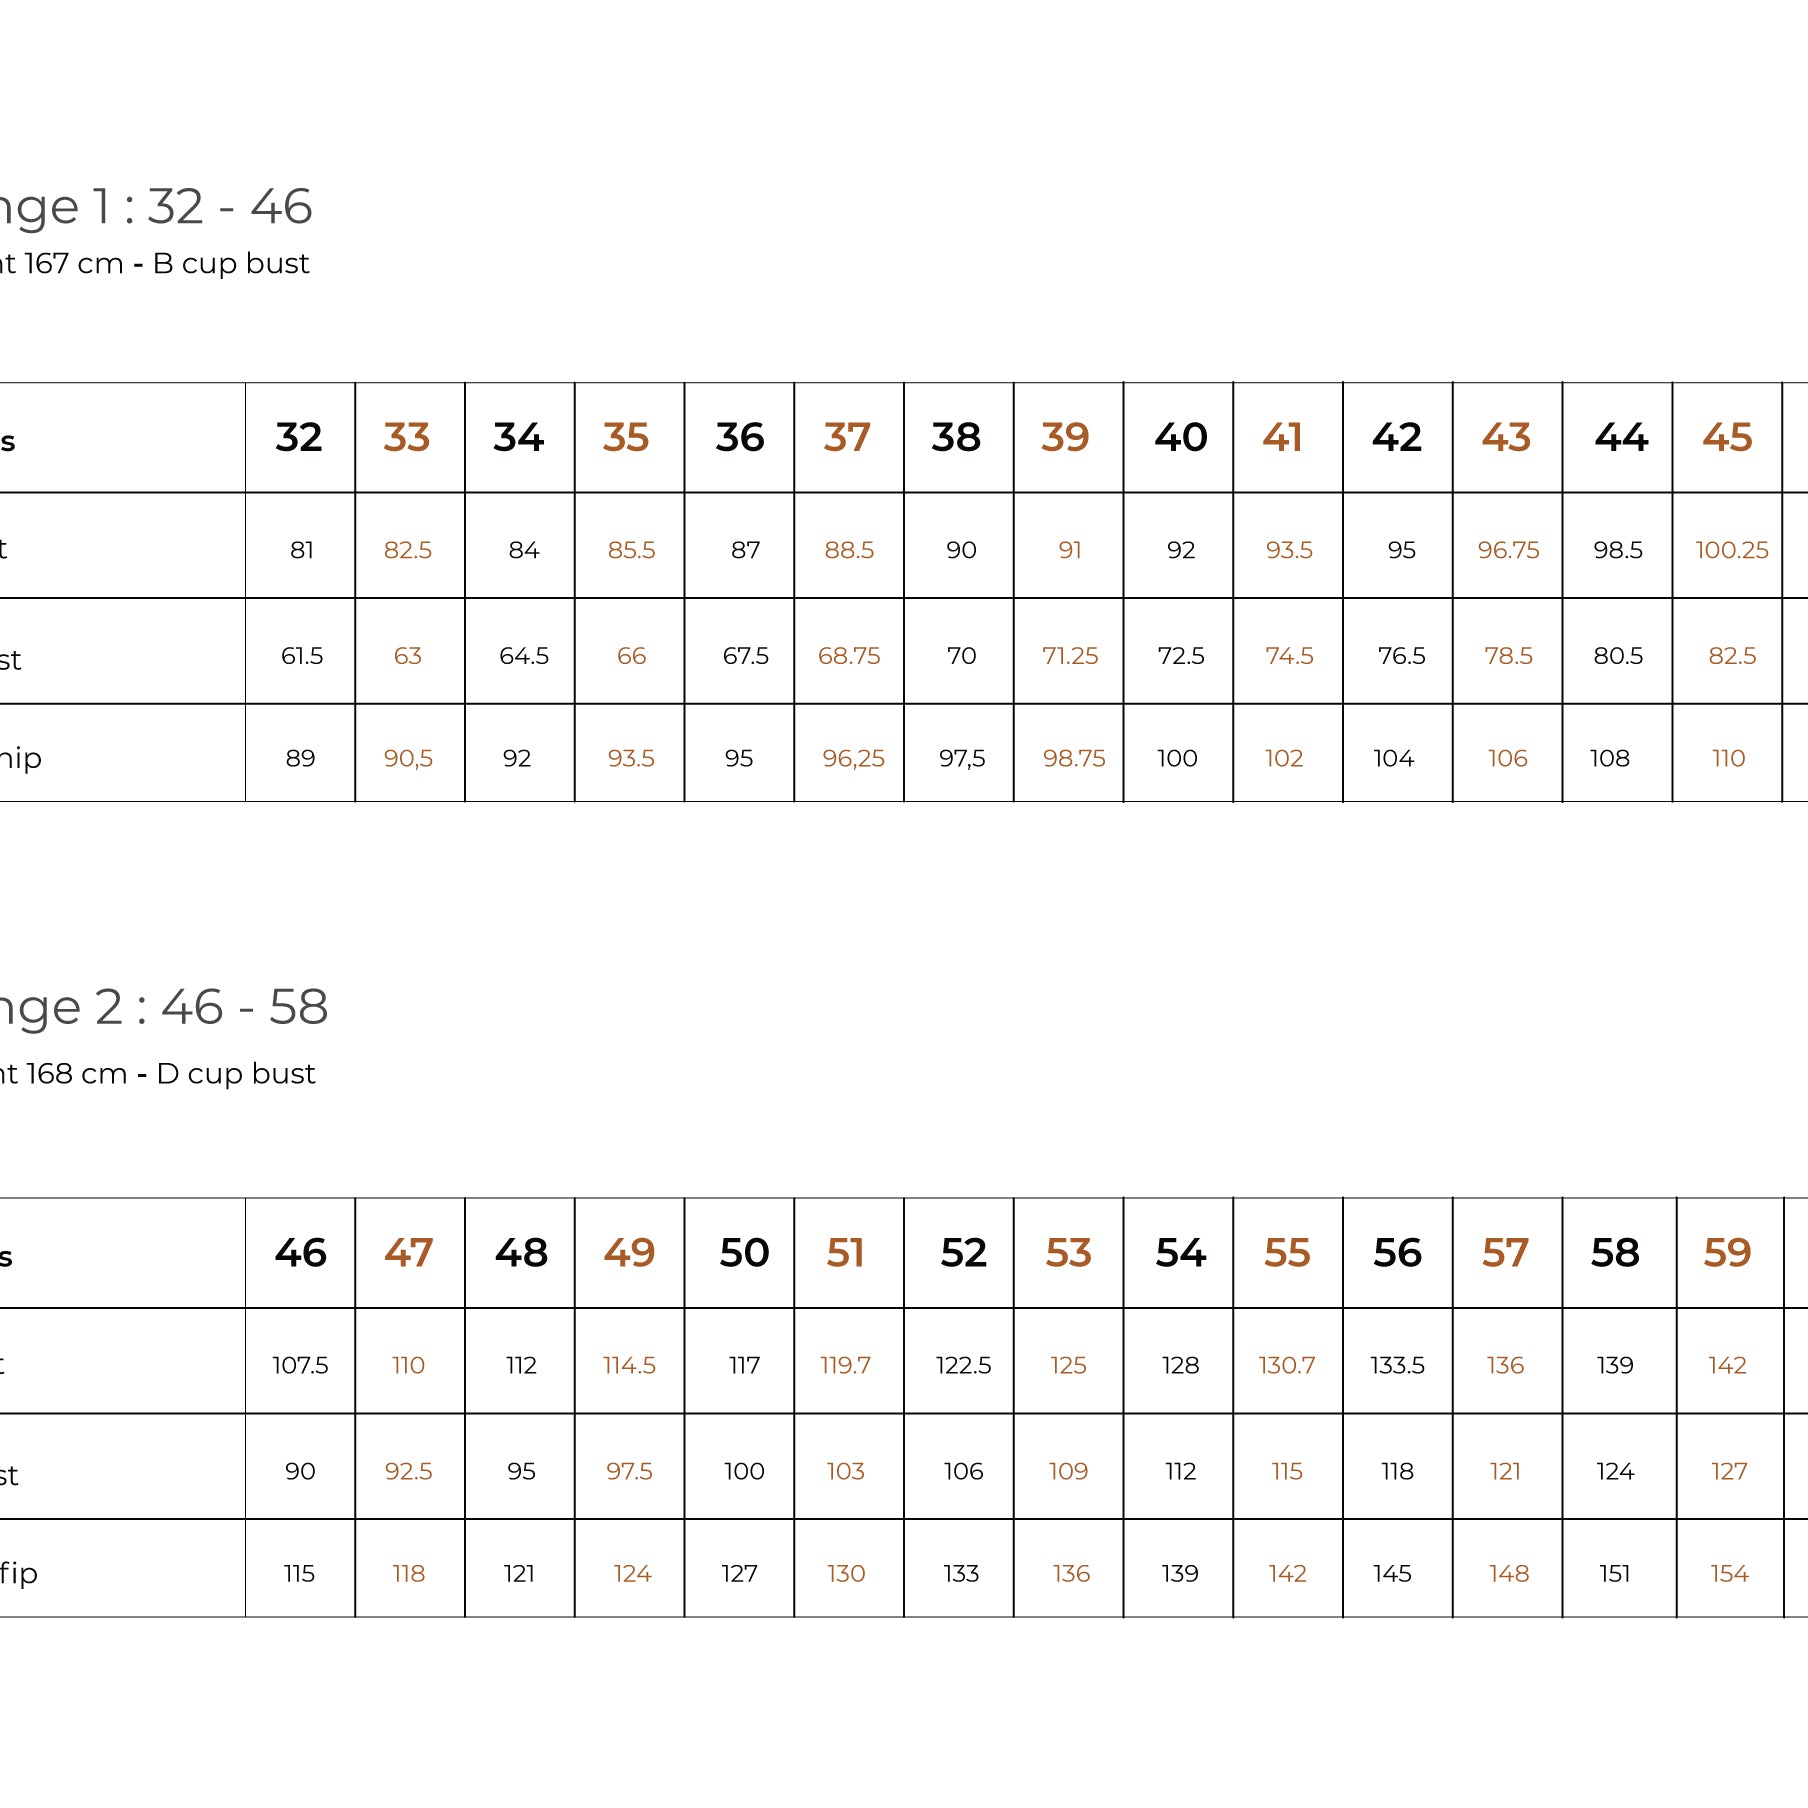This screenshot has width=1808, height=1808.
Task: Click the '168 cm - D cup bust' subtitle
Action: coord(170,1073)
